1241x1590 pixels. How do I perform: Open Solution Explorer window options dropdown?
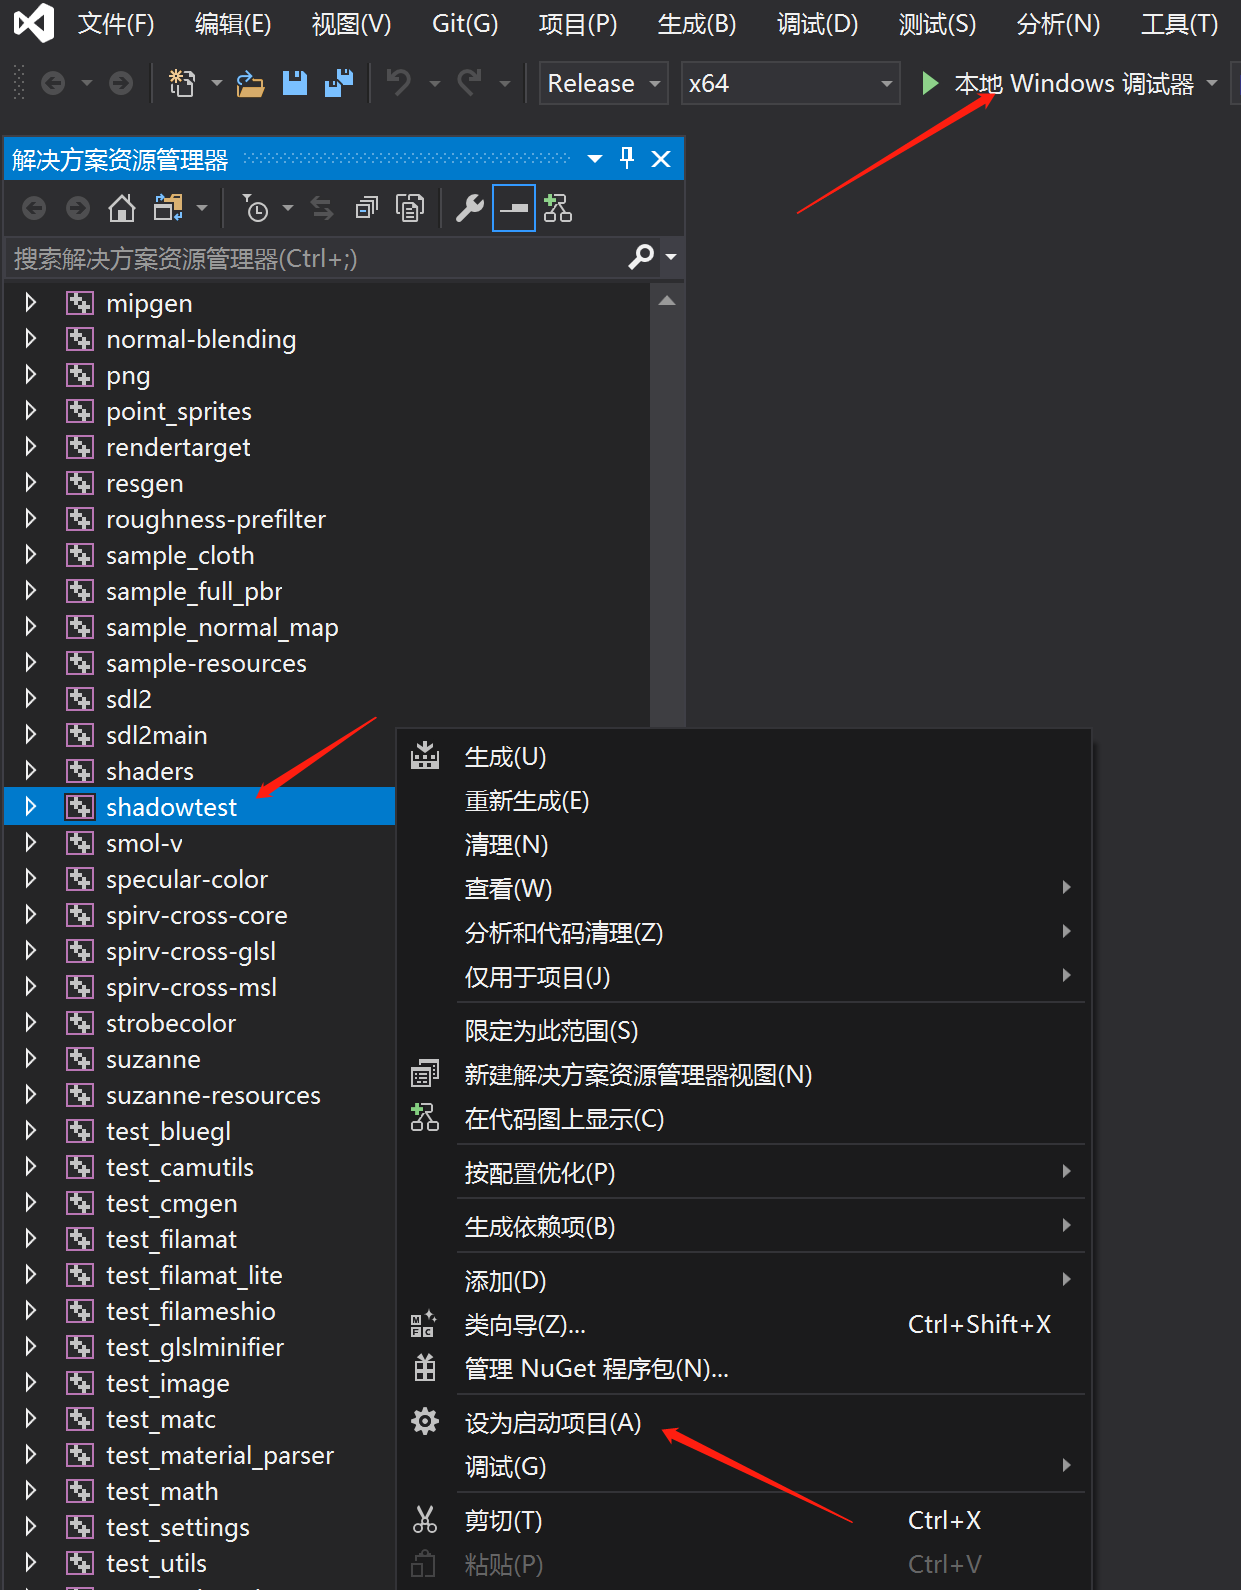595,159
